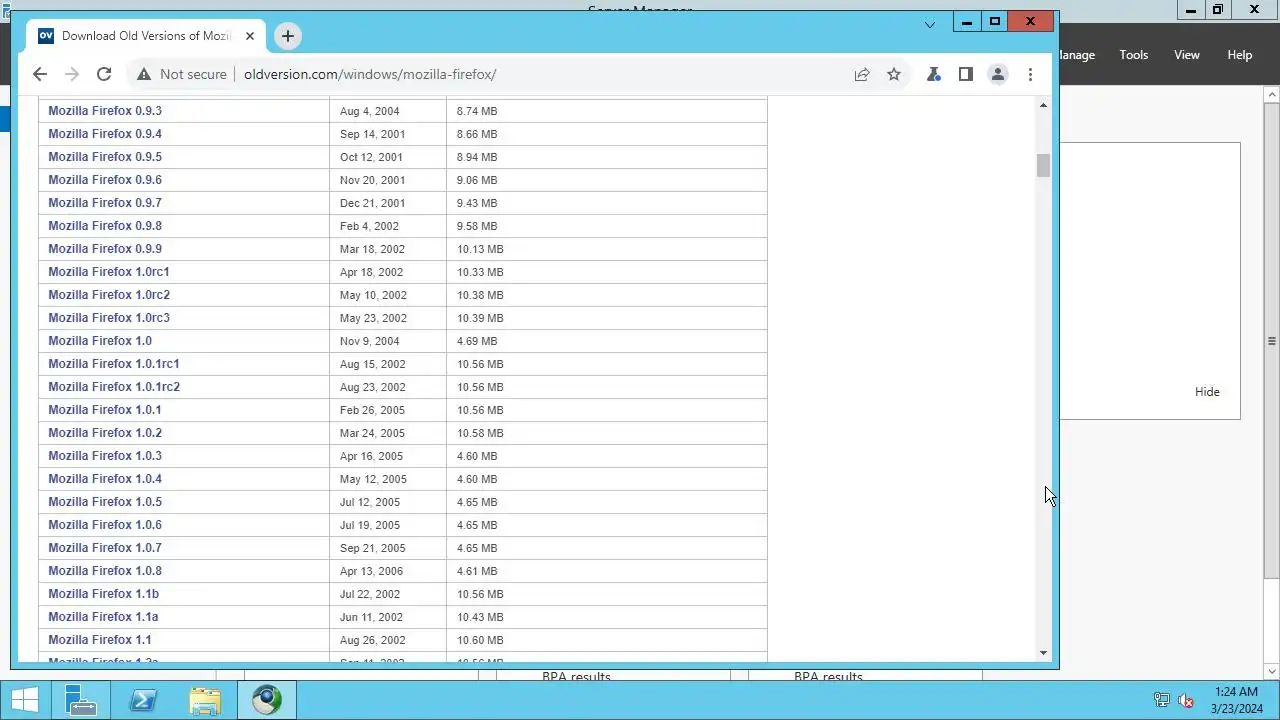The image size is (1280, 720).
Task: Open Mozilla Firefox 1.0.1rc1 link
Action: [114, 364]
